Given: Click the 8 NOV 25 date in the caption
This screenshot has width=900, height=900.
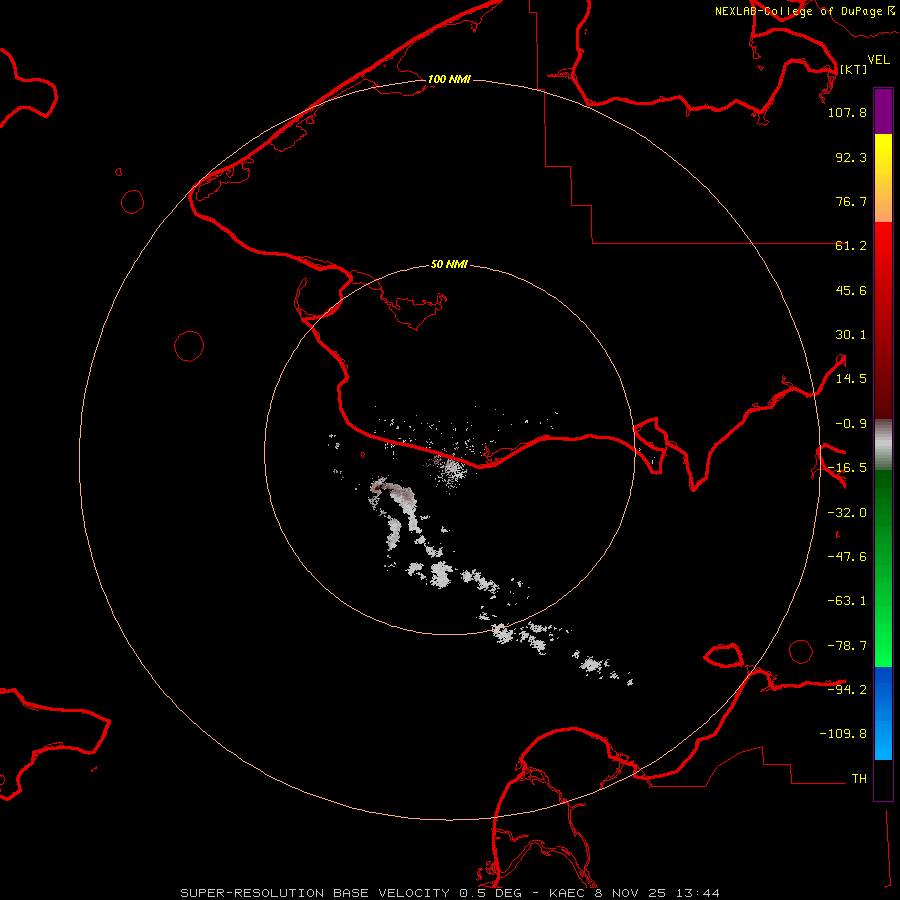Looking at the screenshot, I should pyautogui.click(x=631, y=893).
